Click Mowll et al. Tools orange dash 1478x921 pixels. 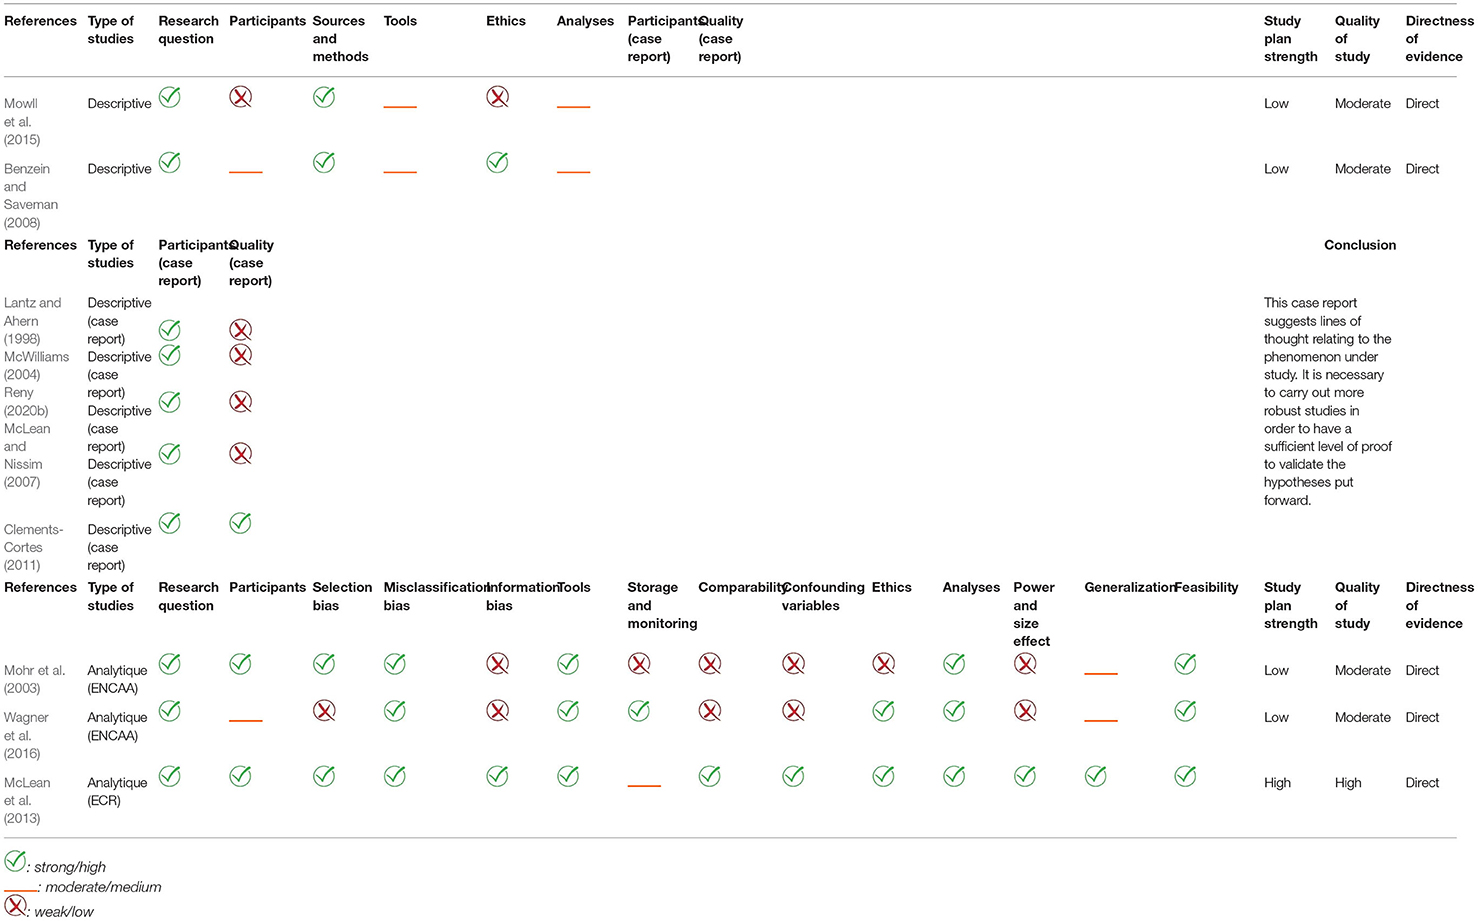pos(400,107)
